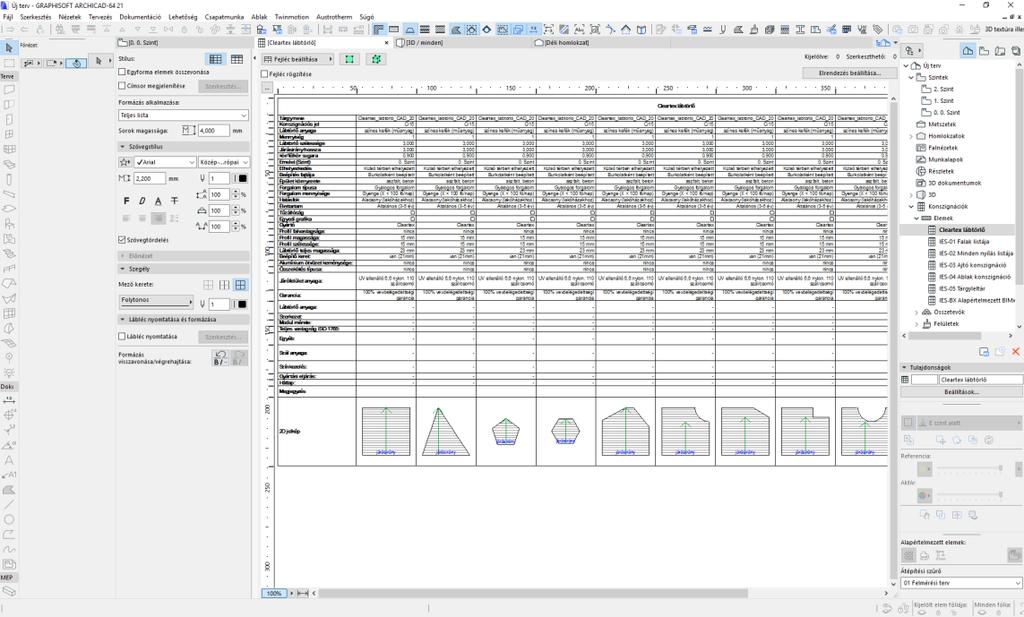Expand the Homlokzatok tree node
The image size is (1024, 617).
click(912, 136)
